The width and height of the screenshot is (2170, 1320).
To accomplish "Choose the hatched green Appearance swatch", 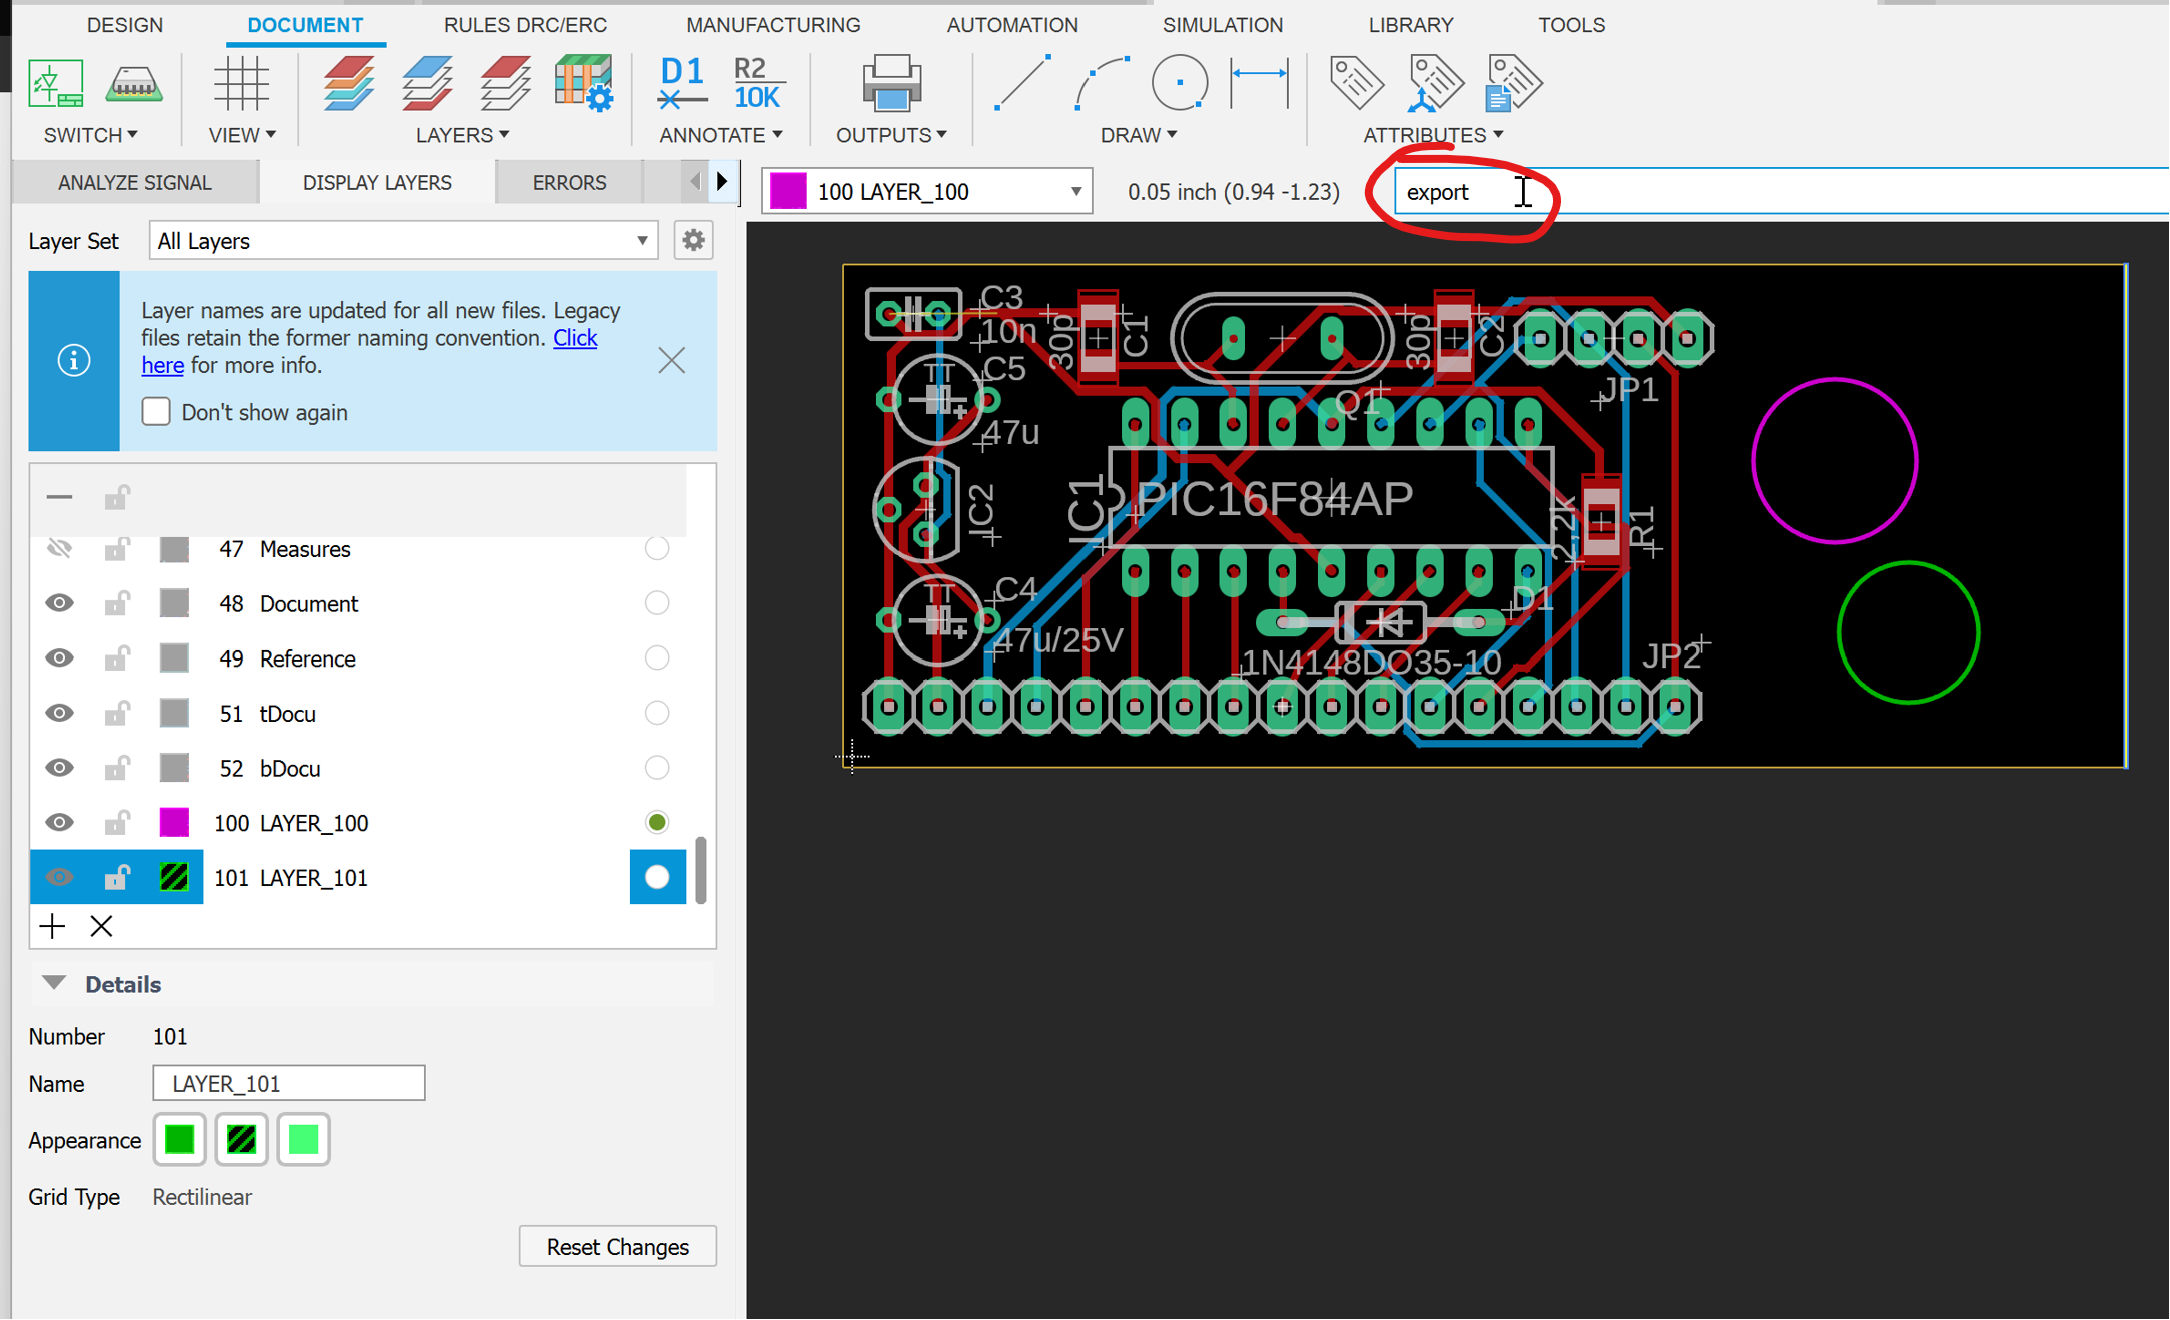I will coord(241,1139).
